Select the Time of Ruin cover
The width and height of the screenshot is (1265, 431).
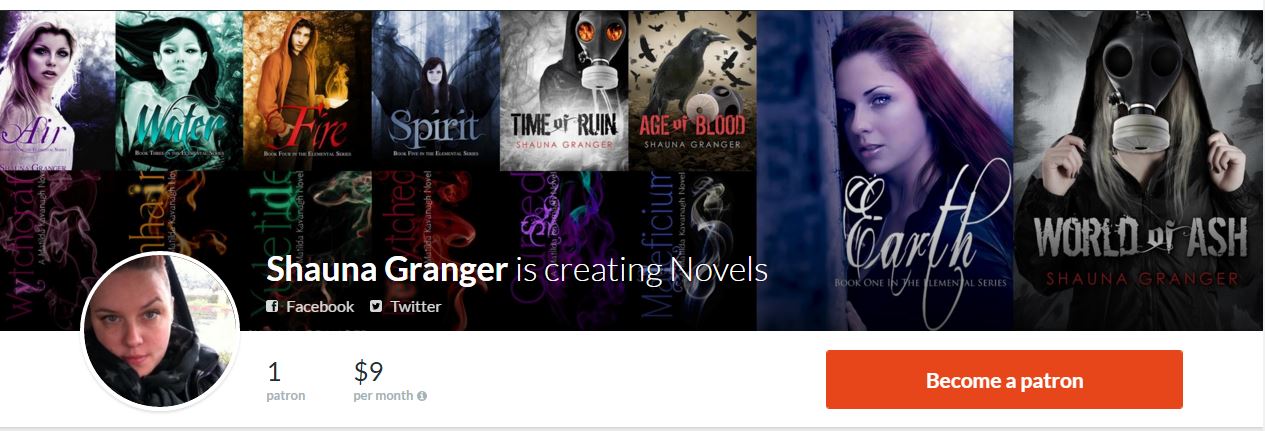pos(564,90)
